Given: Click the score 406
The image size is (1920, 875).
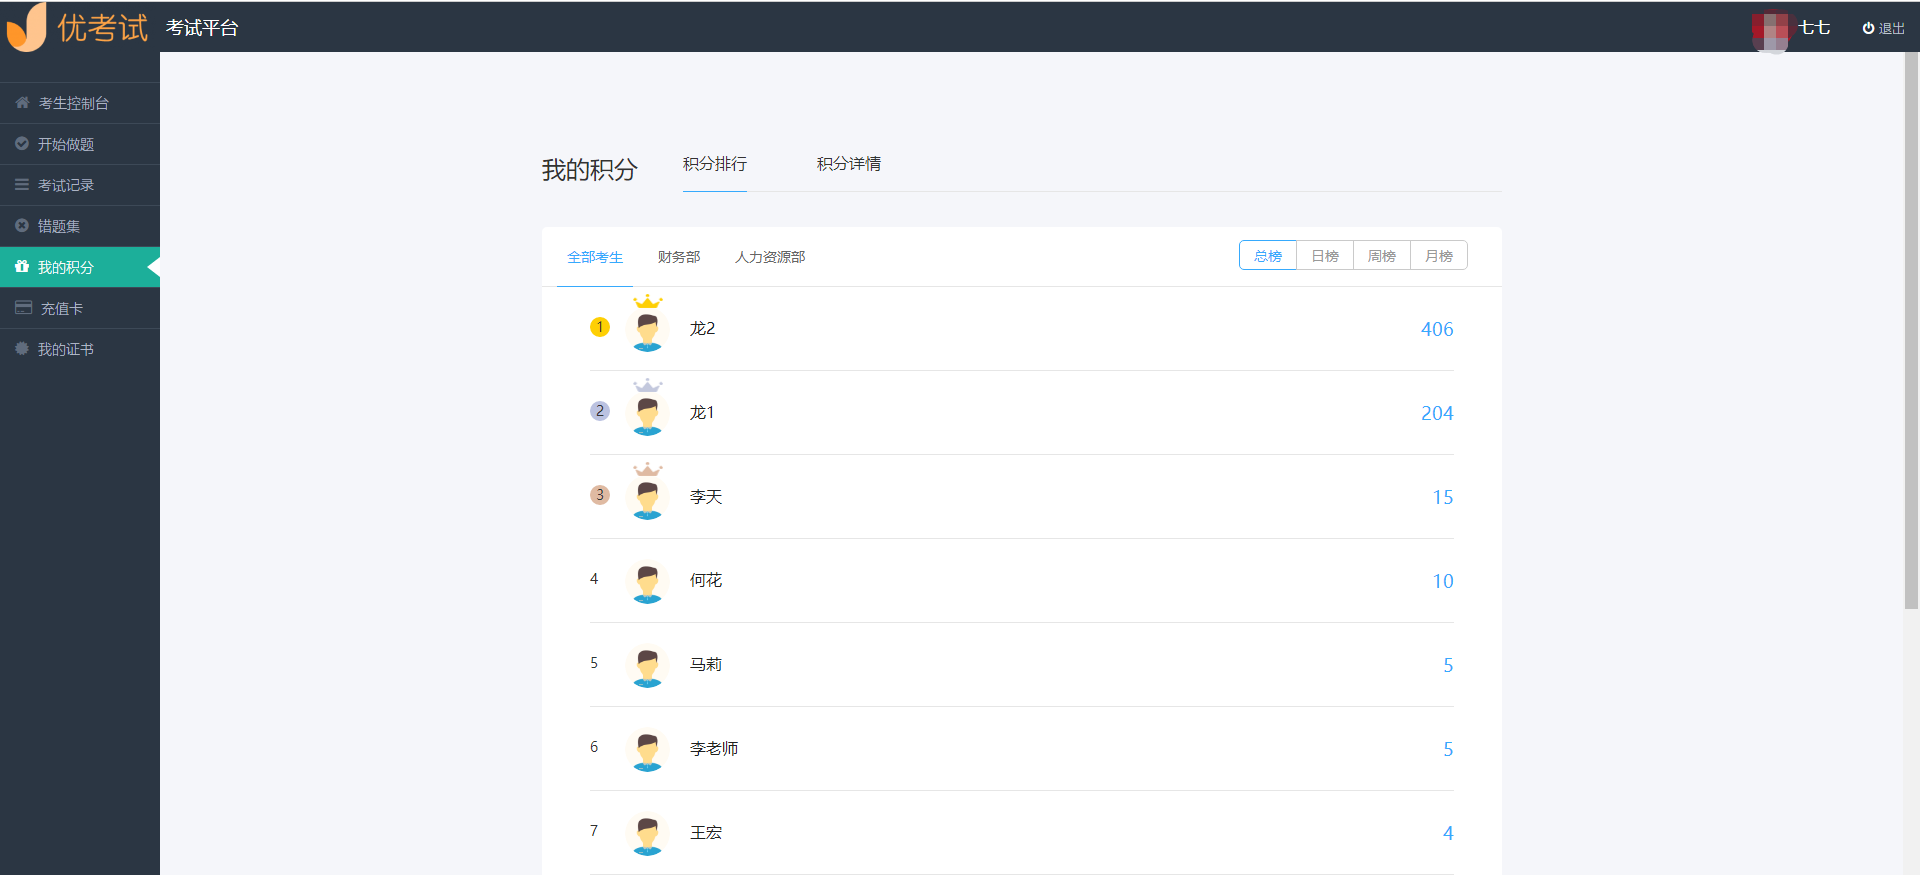Looking at the screenshot, I should point(1437,329).
